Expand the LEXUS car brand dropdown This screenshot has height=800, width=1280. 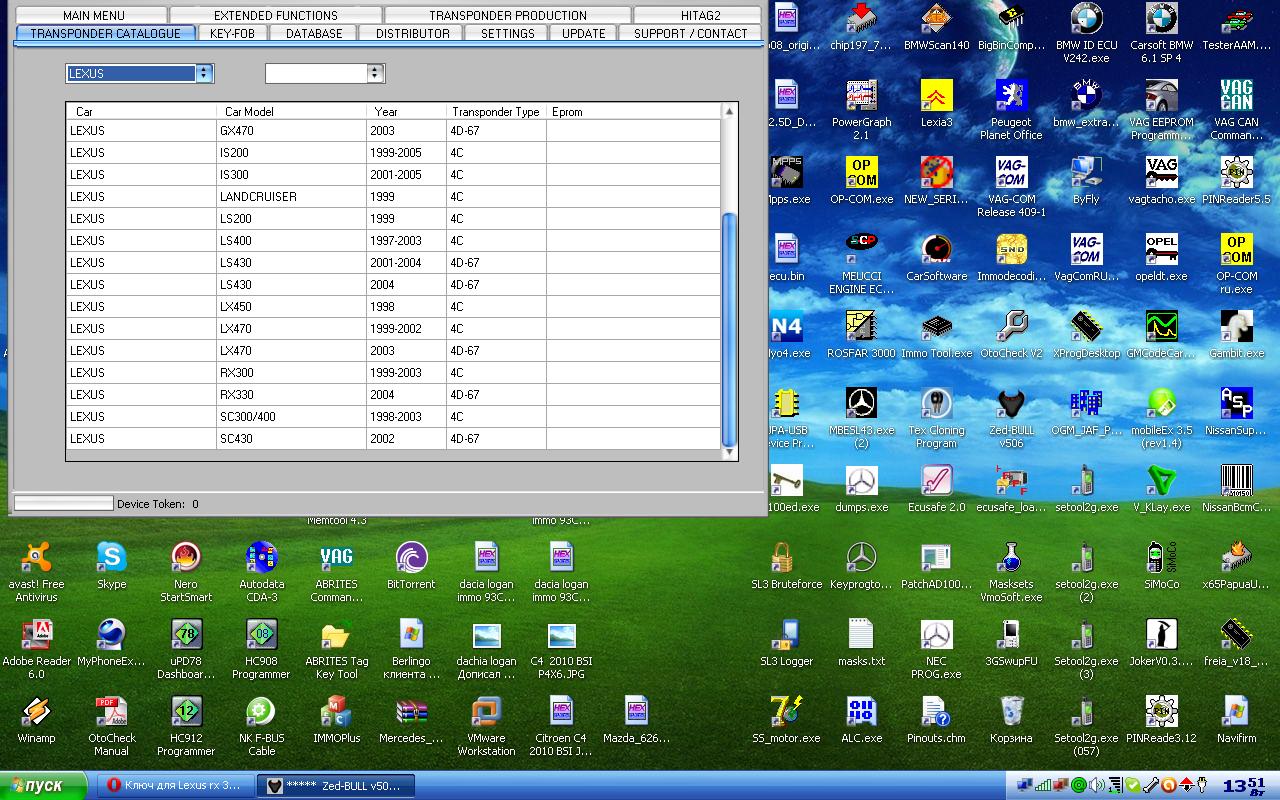(204, 73)
